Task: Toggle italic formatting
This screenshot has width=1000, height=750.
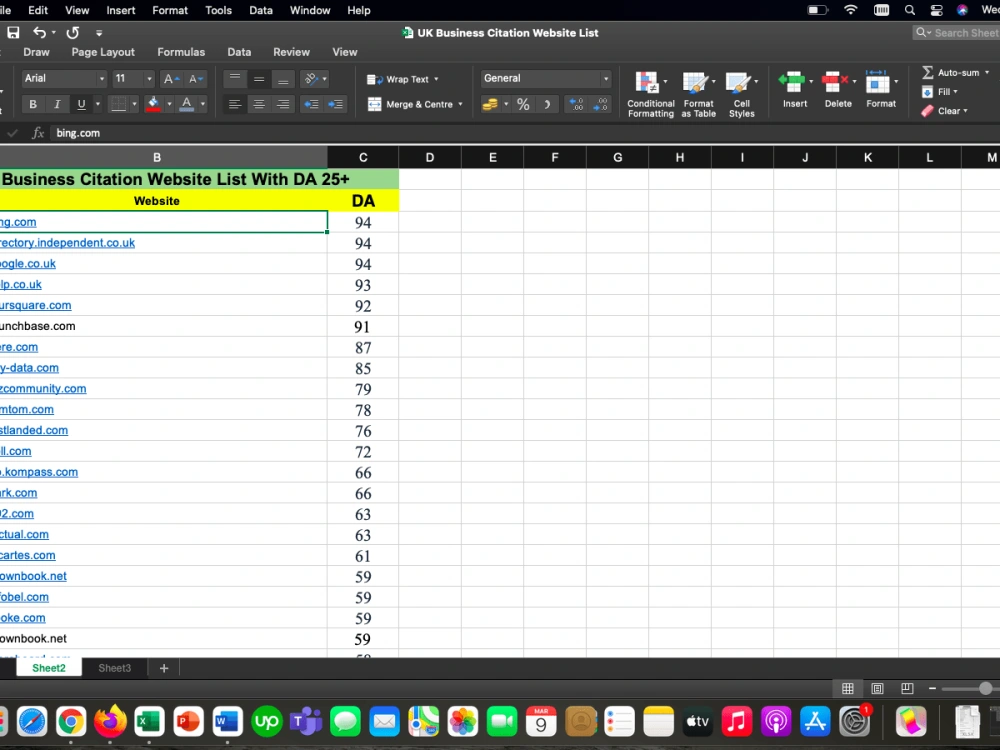Action: [57, 104]
